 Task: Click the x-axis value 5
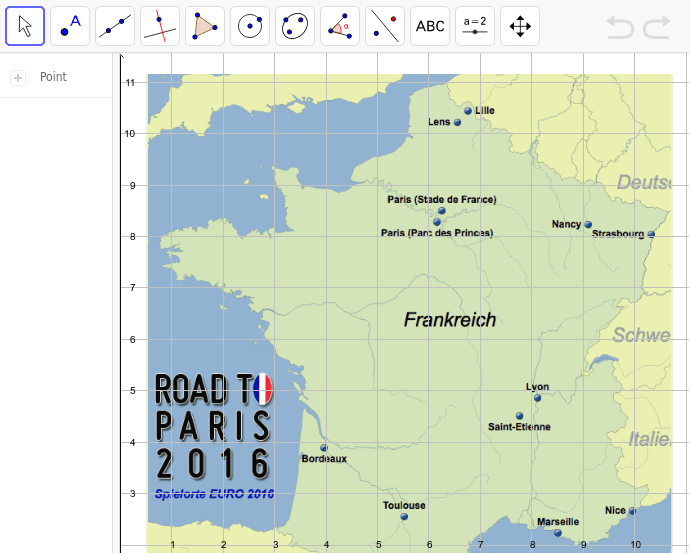pyautogui.click(x=379, y=545)
